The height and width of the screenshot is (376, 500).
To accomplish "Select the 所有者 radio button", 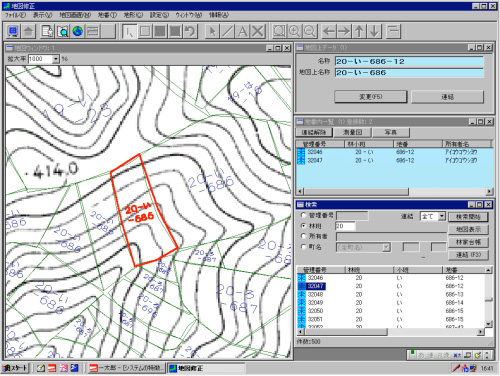I will click(303, 236).
